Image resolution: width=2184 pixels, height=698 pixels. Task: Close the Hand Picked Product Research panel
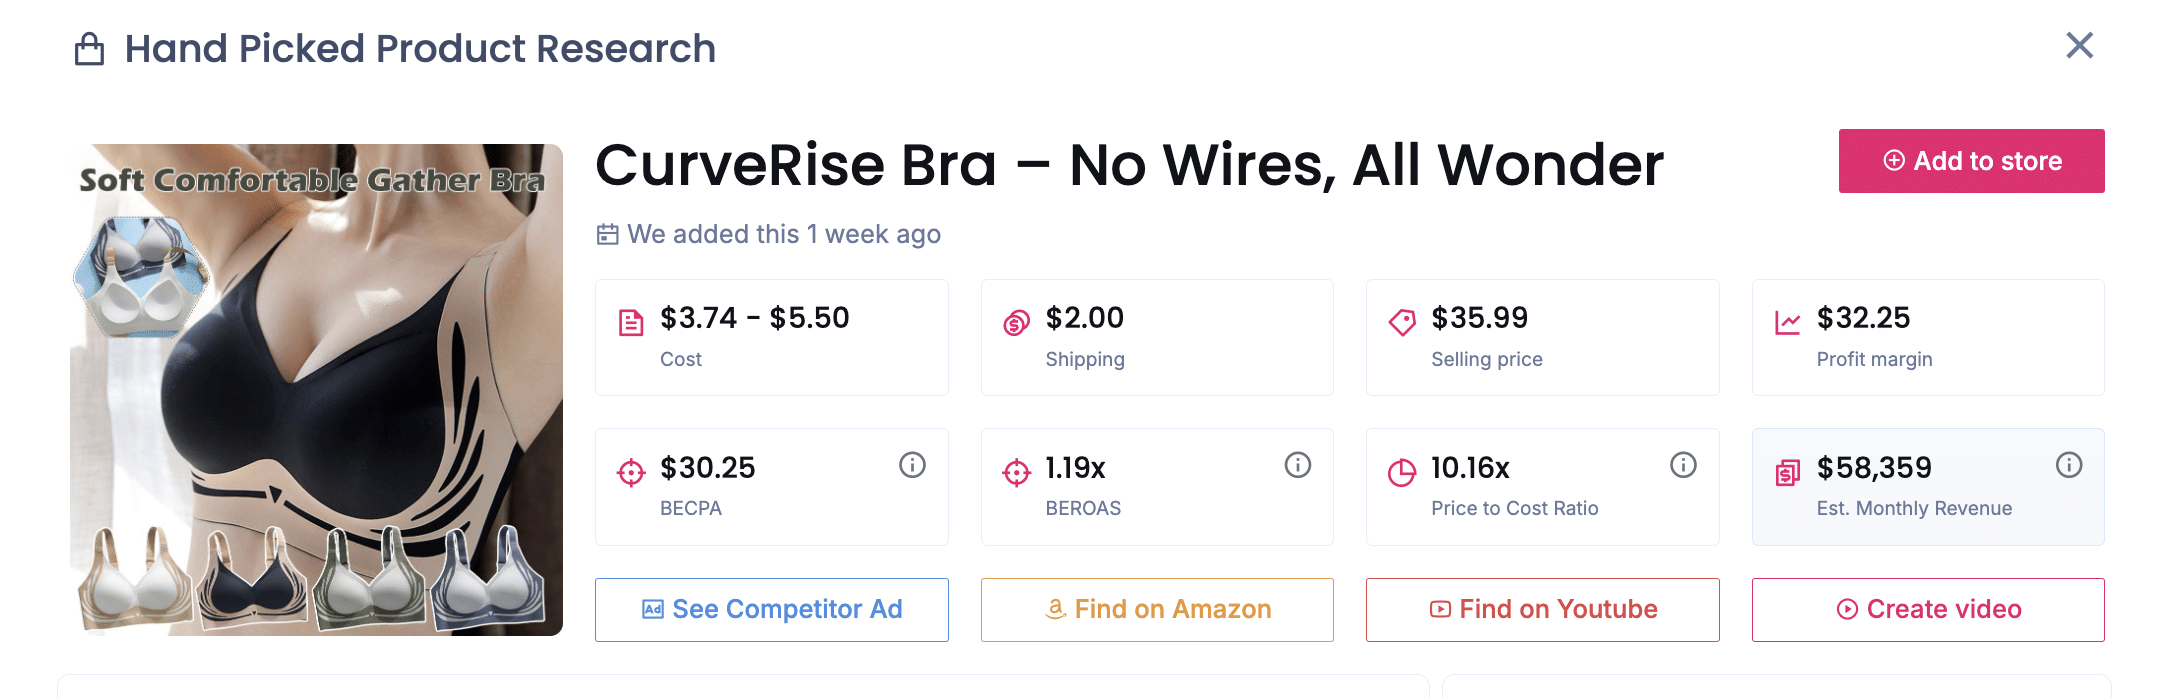click(2079, 45)
